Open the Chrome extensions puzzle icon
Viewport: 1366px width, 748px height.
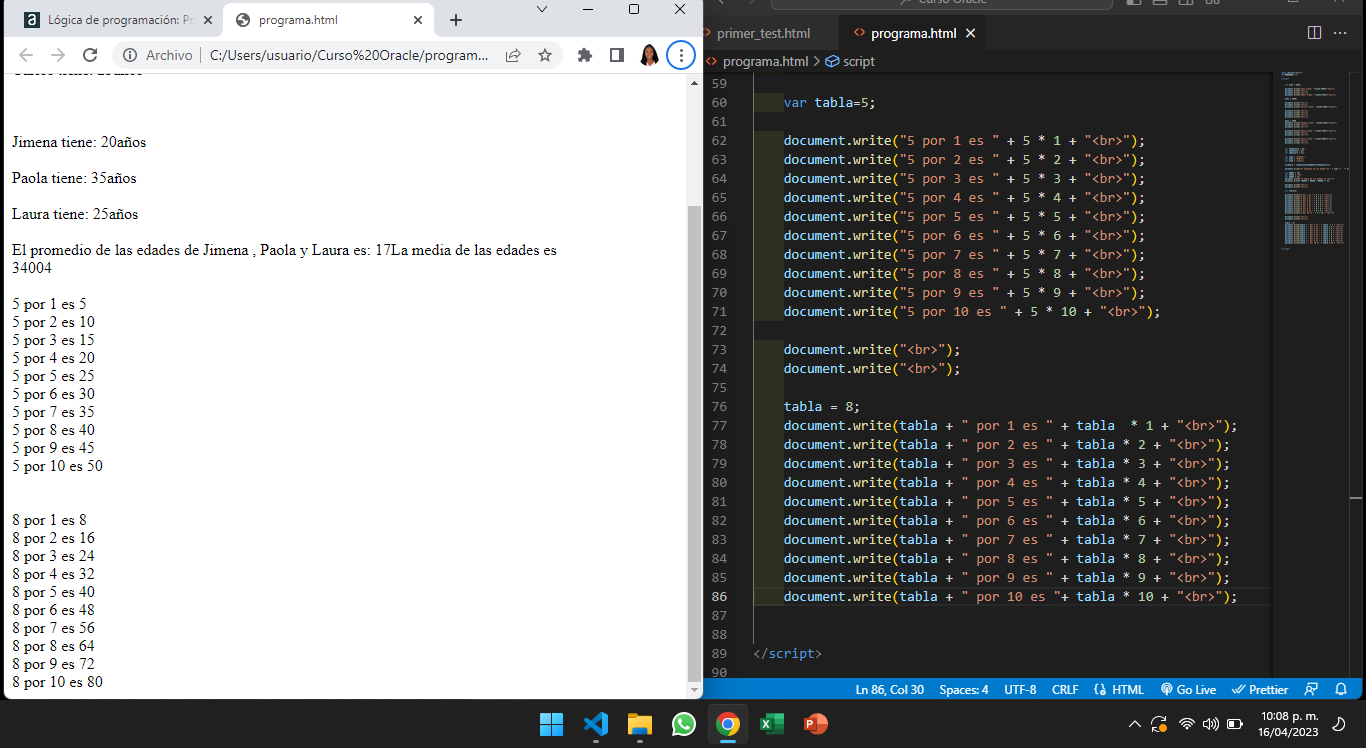click(585, 55)
